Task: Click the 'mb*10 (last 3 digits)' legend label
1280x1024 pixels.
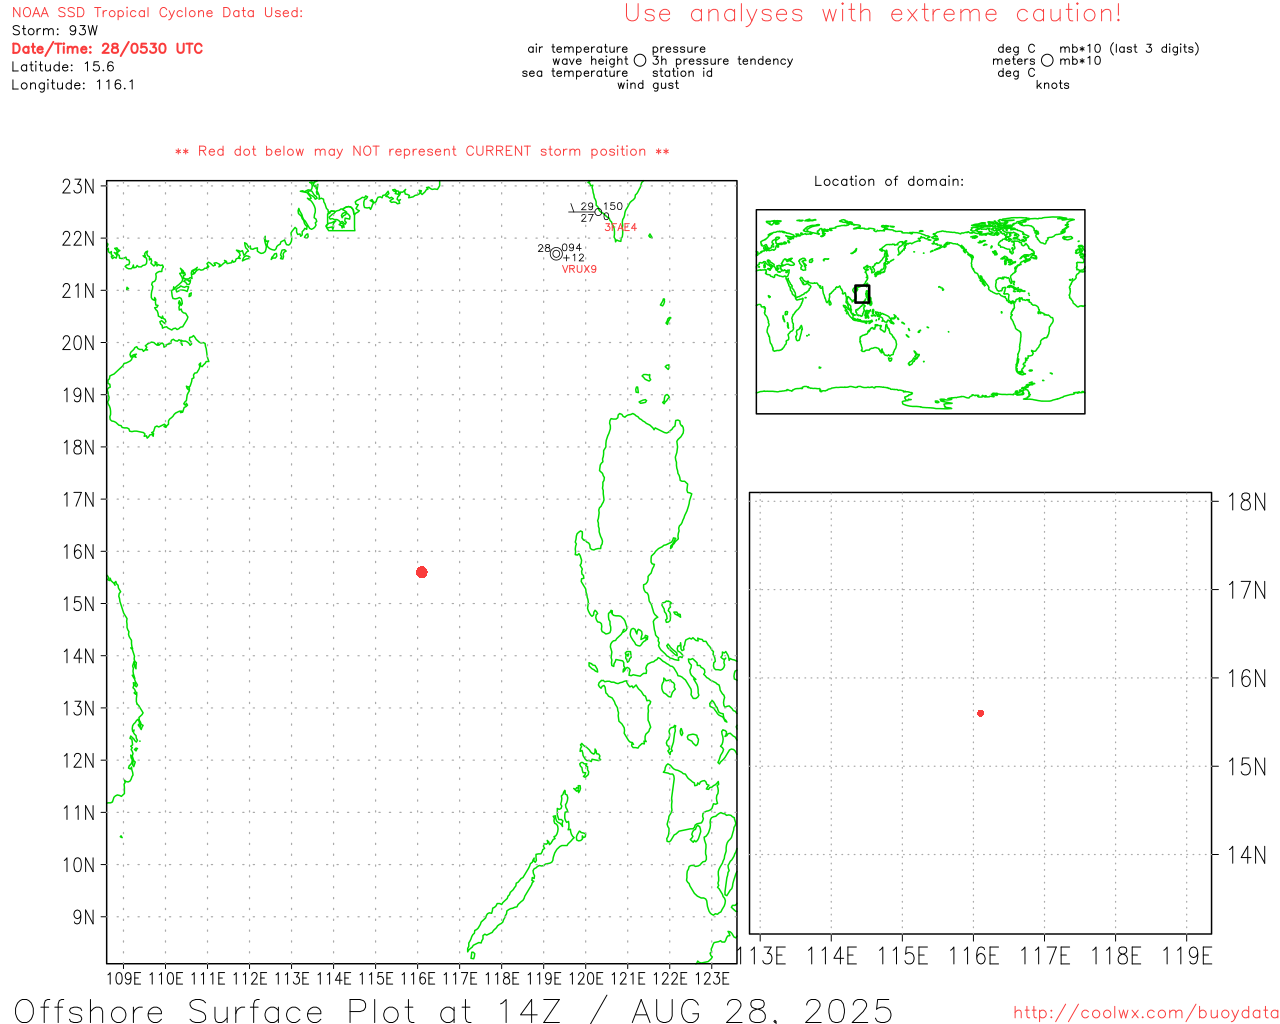Action: [1129, 49]
